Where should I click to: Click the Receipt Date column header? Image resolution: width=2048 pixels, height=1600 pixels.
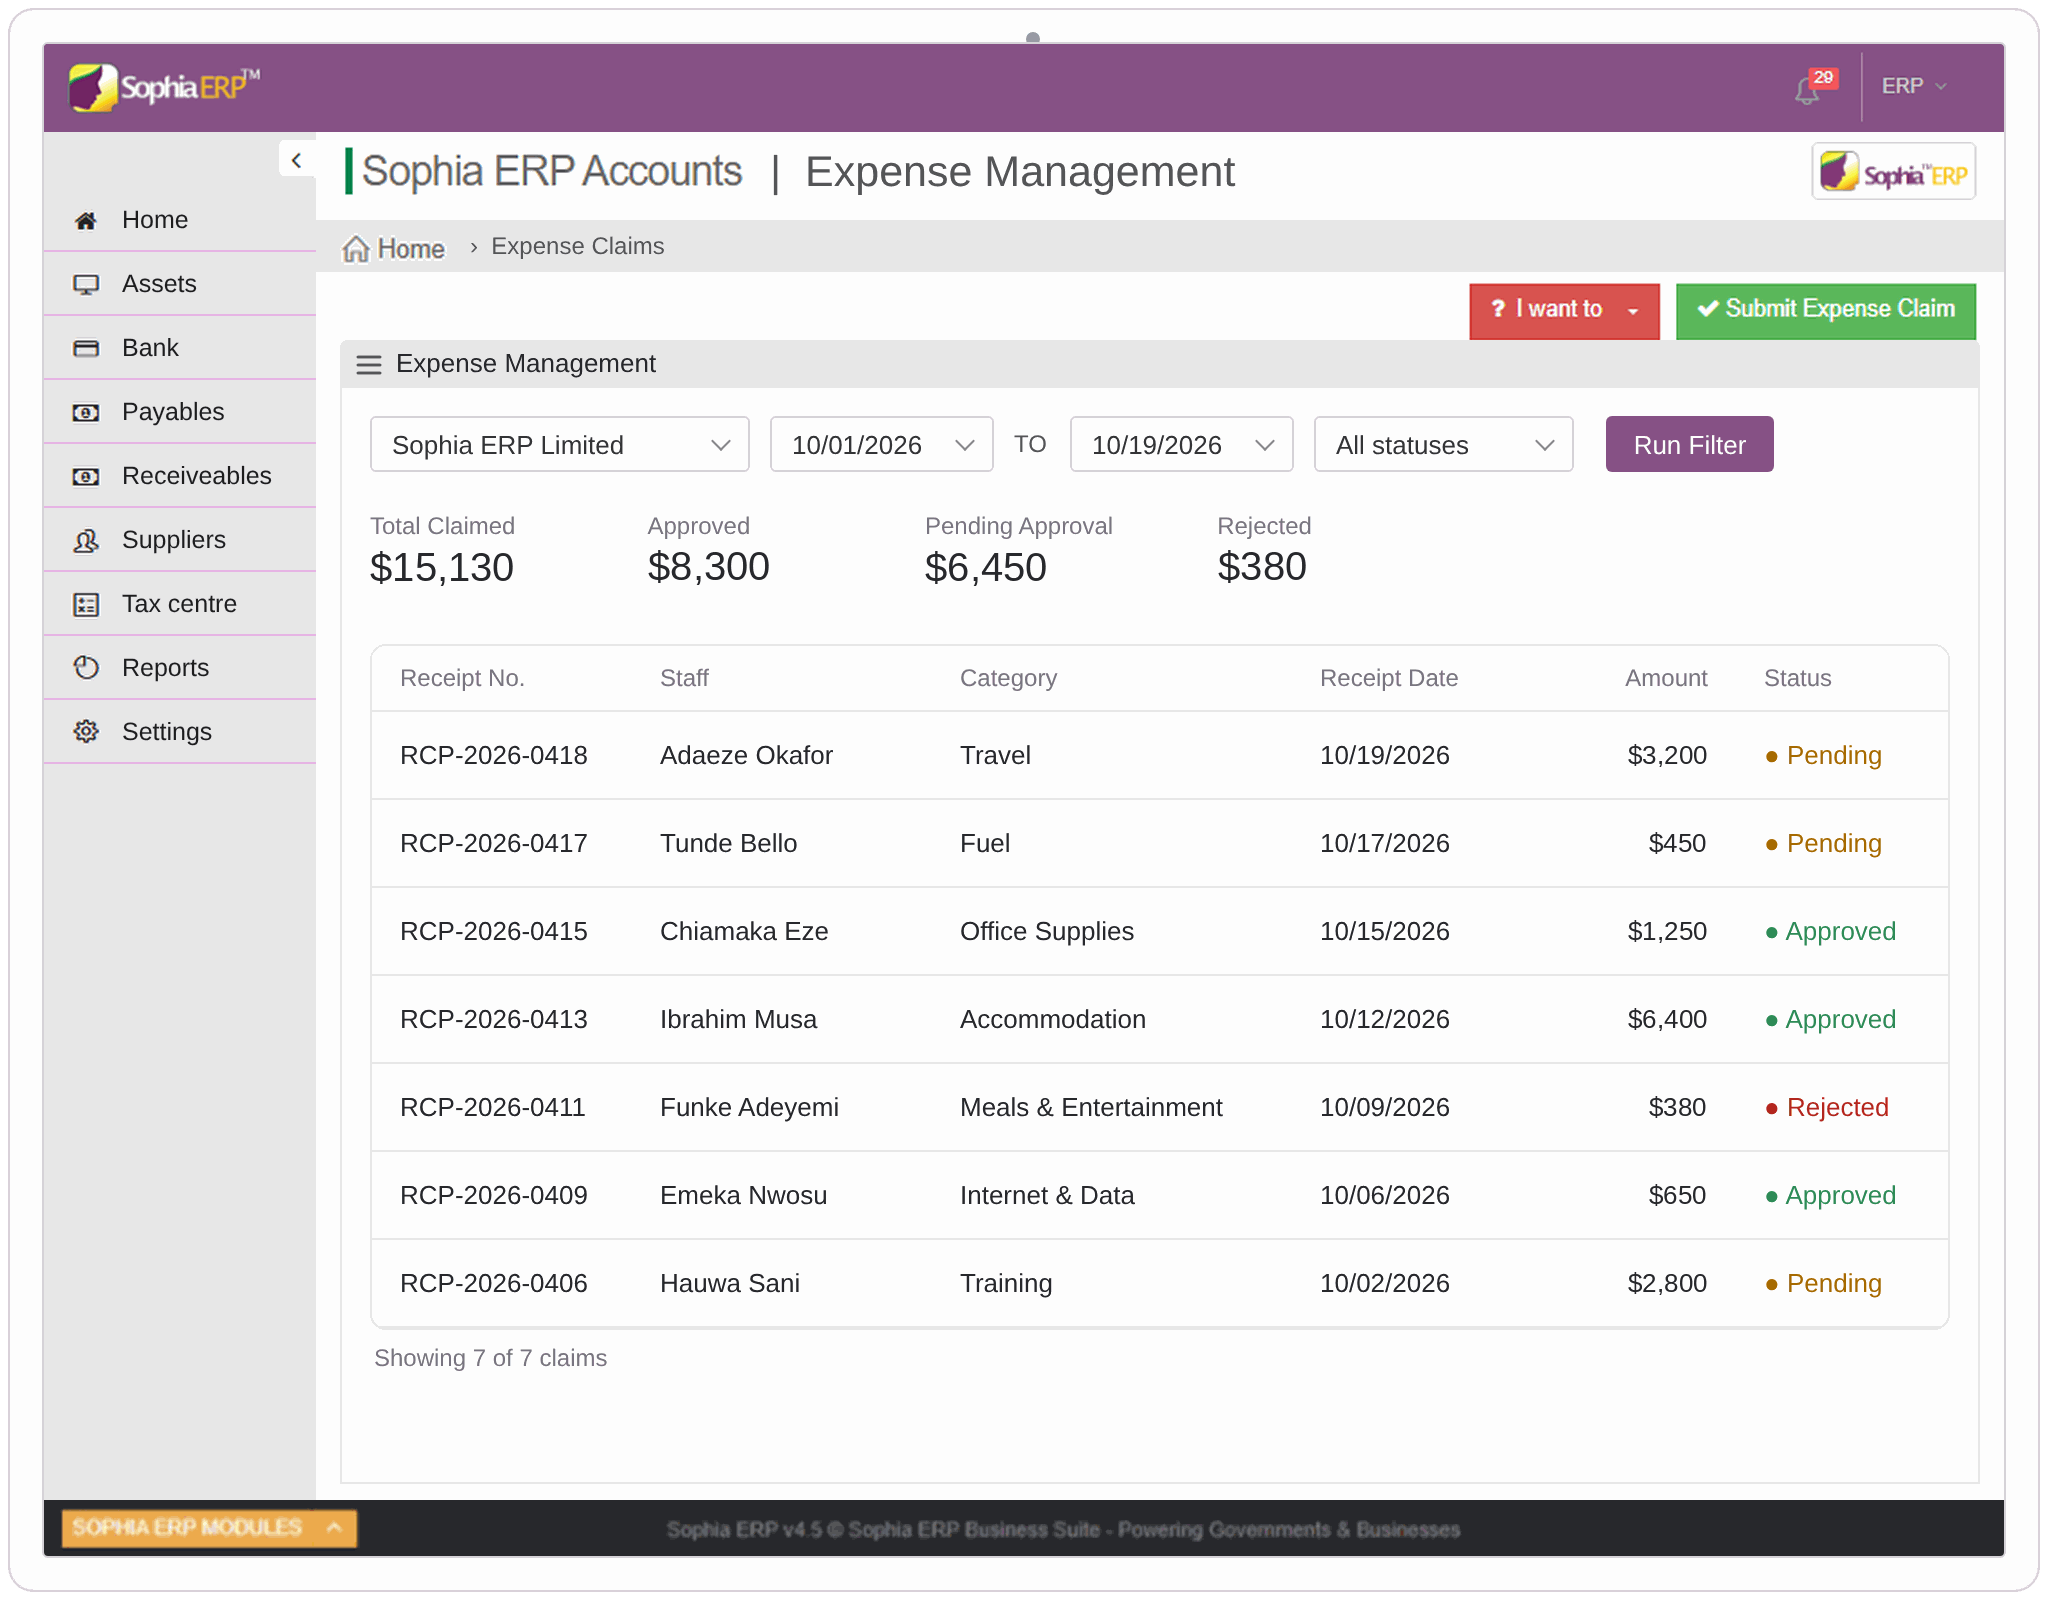(x=1389, y=678)
